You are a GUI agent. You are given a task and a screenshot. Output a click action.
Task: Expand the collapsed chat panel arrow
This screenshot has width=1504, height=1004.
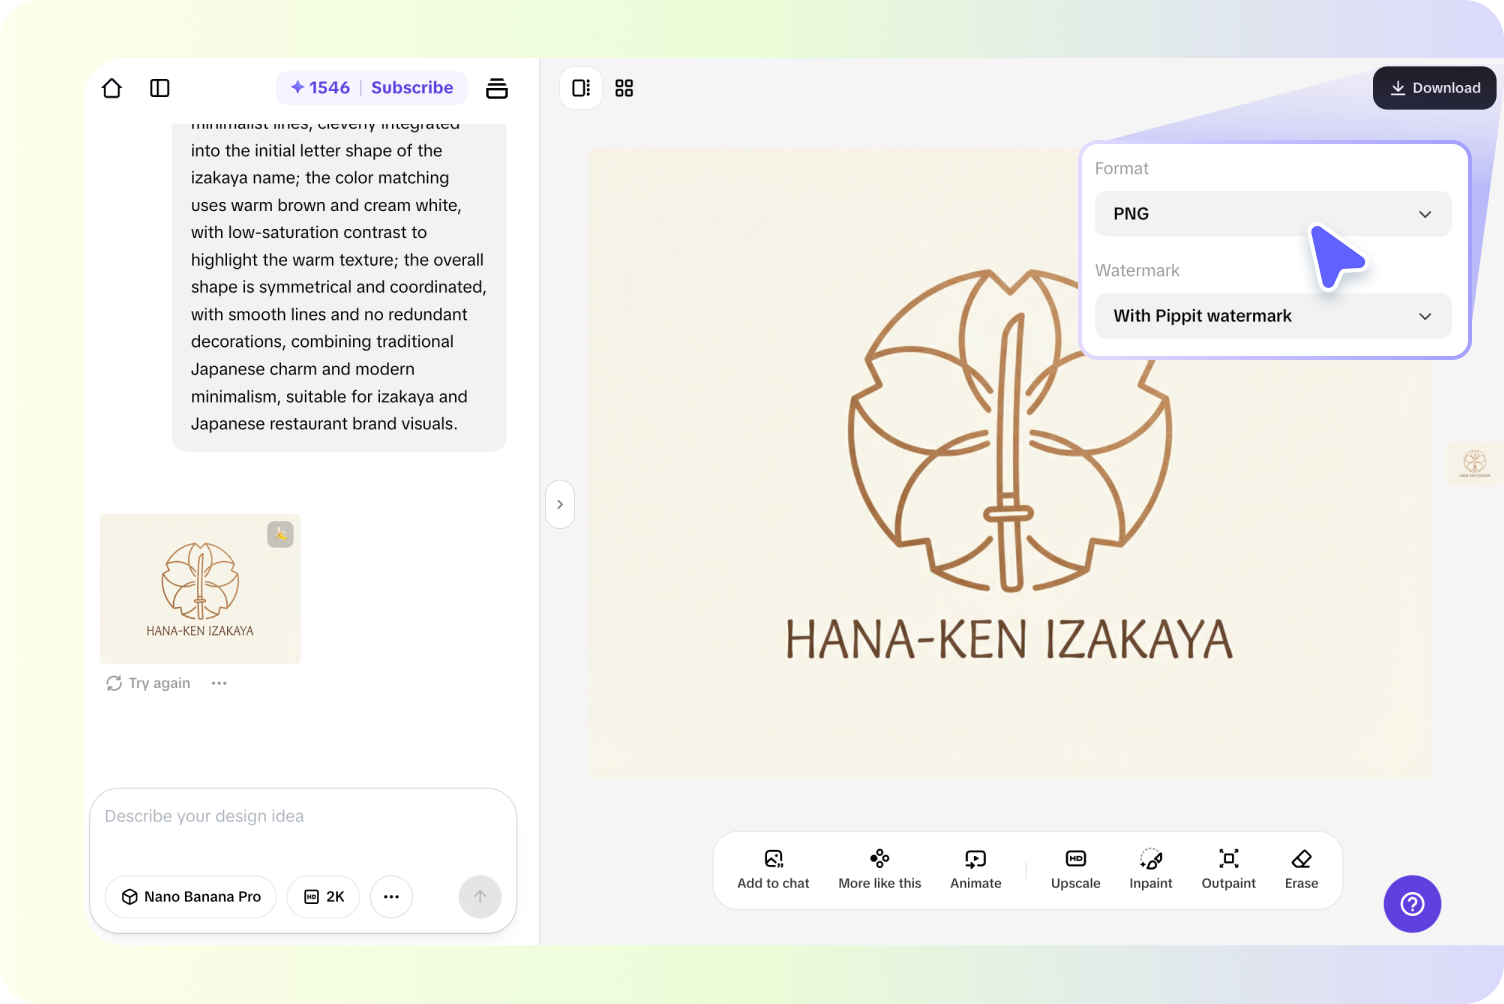(x=560, y=505)
